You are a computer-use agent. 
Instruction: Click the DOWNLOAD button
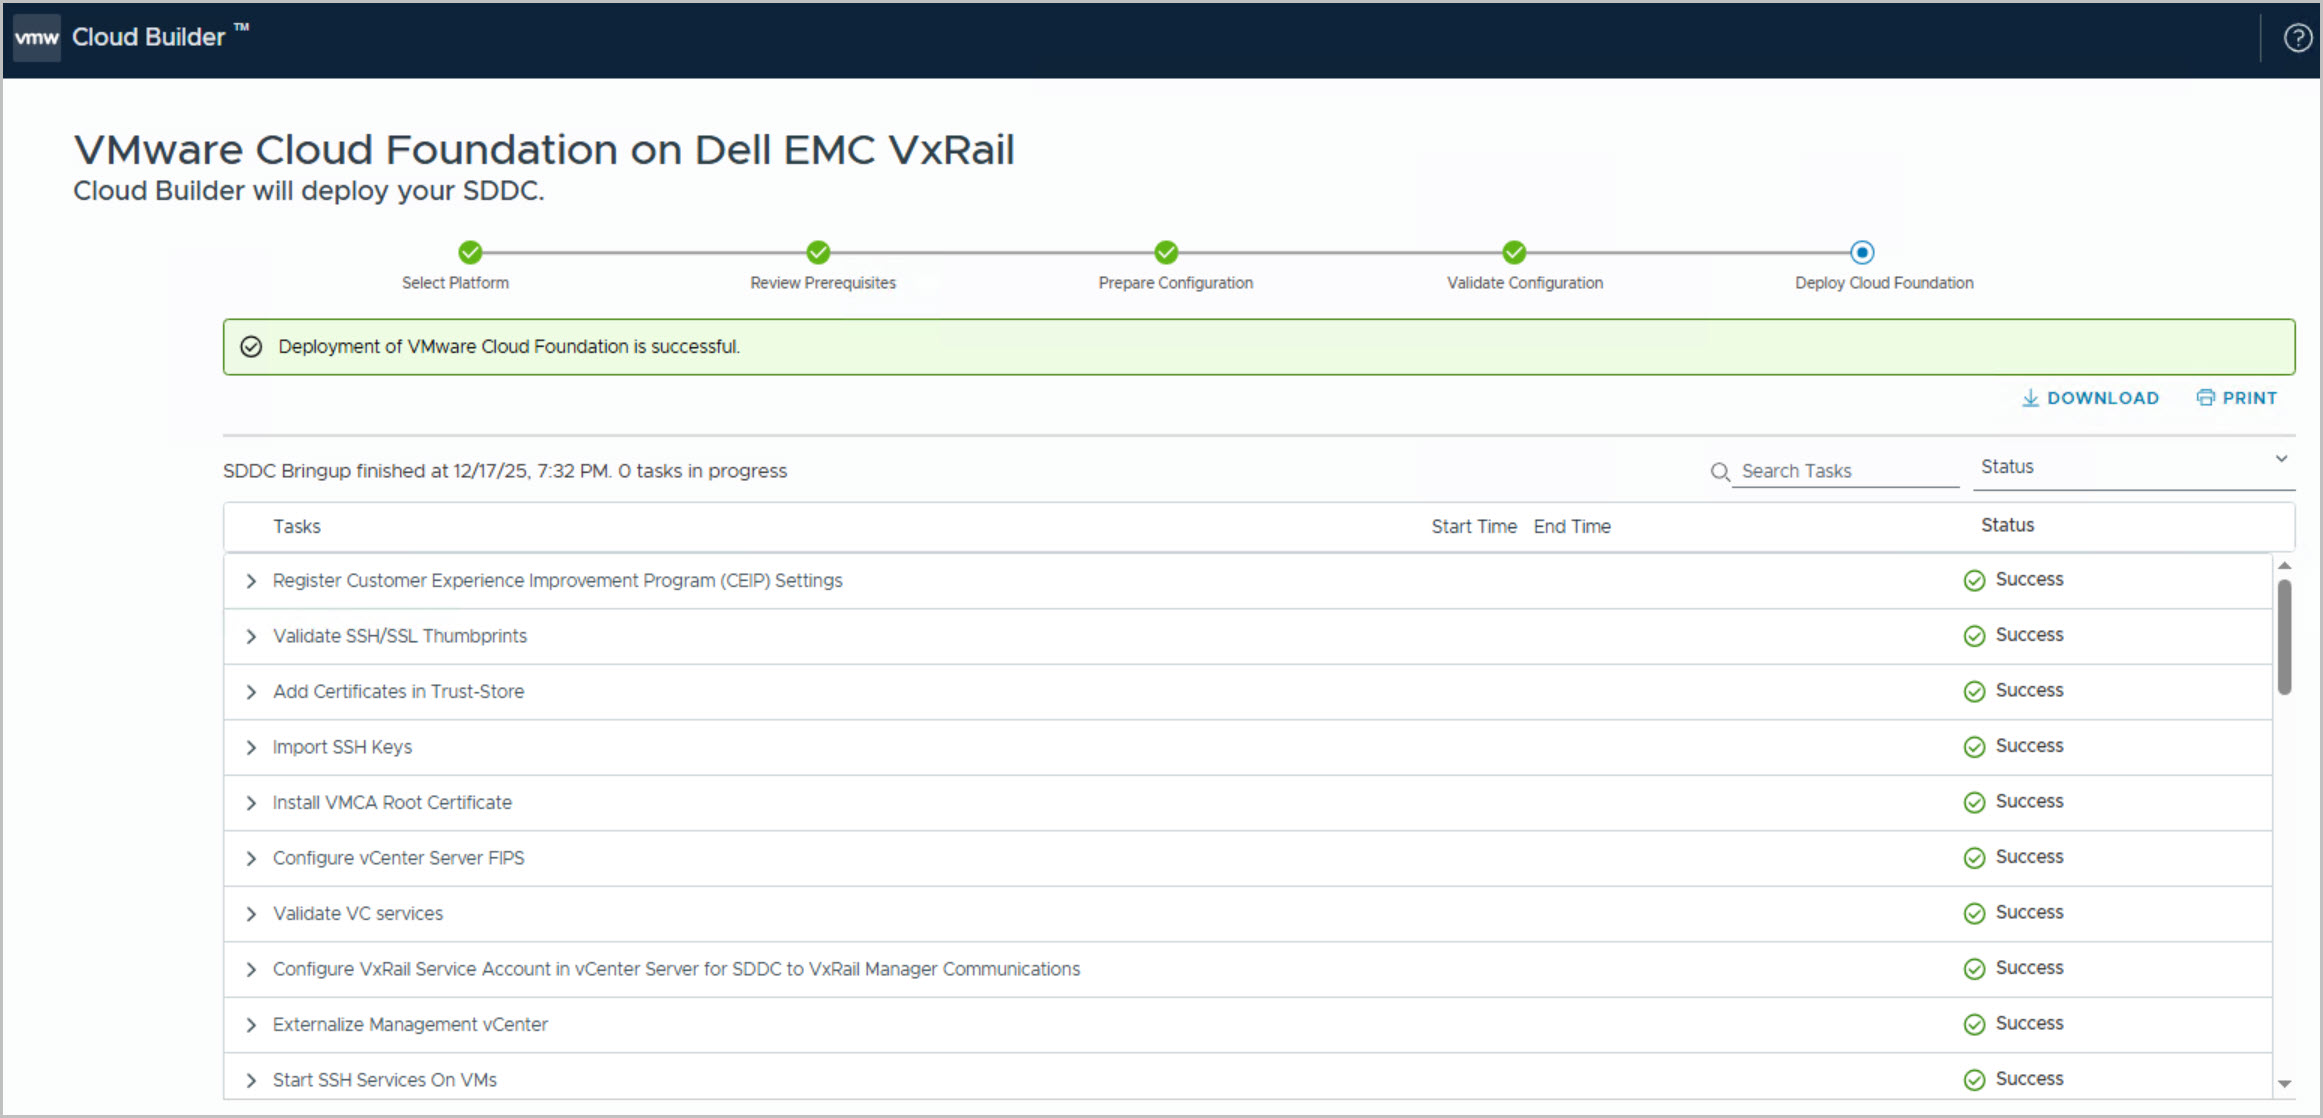pos(2090,398)
